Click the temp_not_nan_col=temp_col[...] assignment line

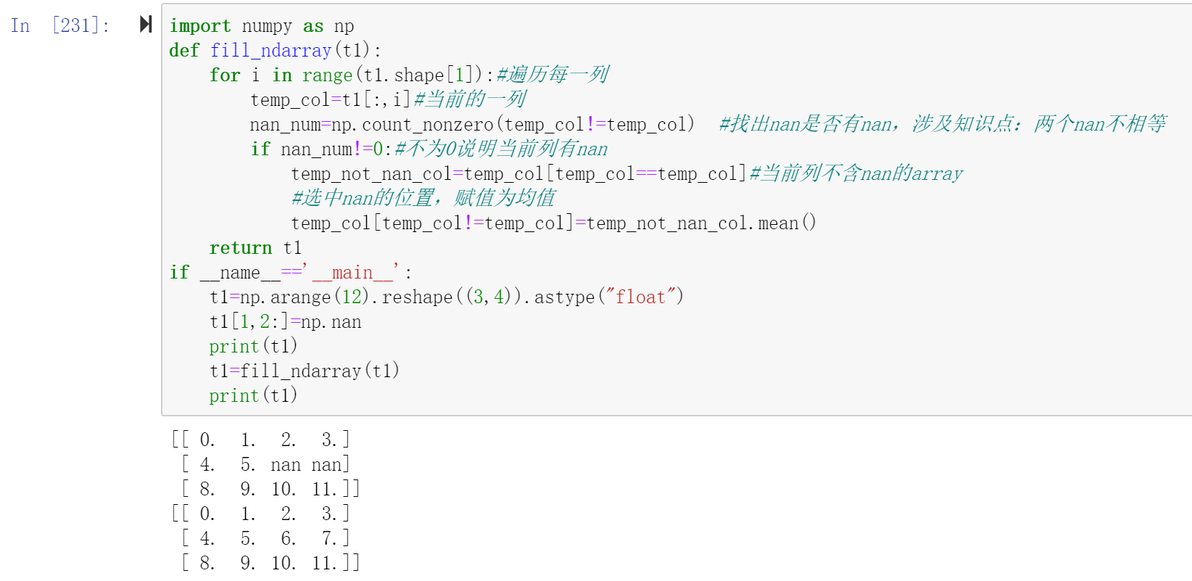626,173
